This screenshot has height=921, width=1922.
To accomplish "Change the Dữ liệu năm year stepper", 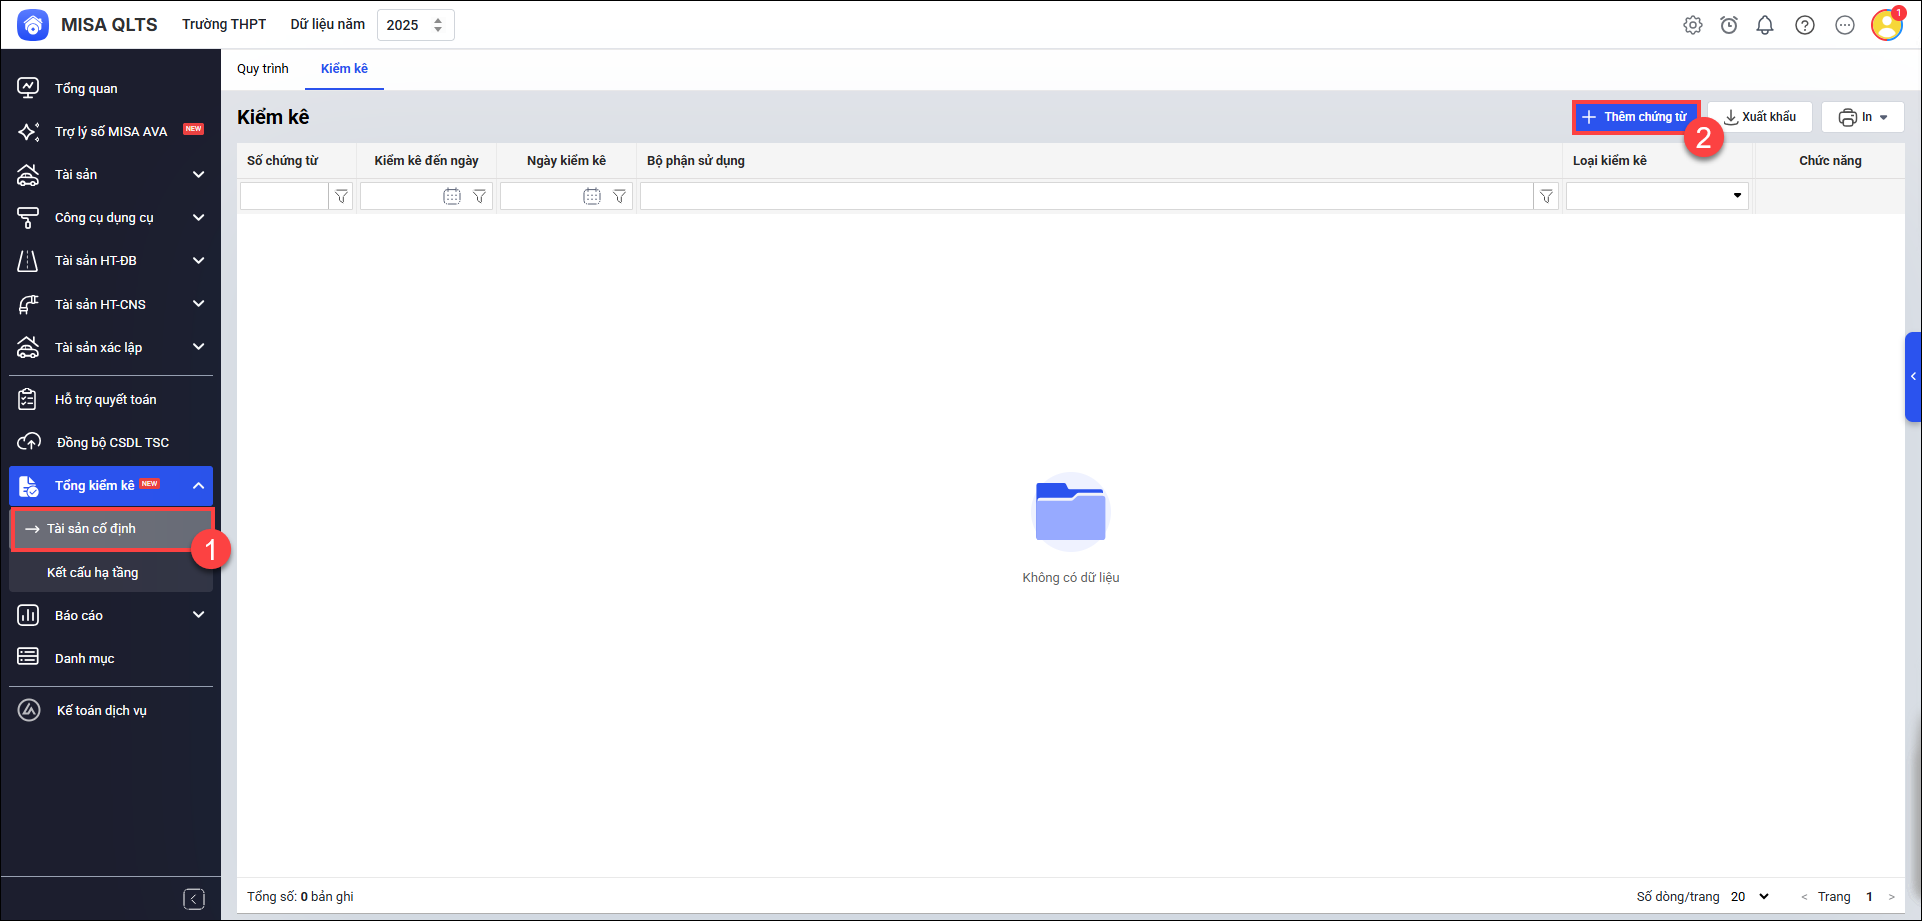I will pyautogui.click(x=438, y=25).
